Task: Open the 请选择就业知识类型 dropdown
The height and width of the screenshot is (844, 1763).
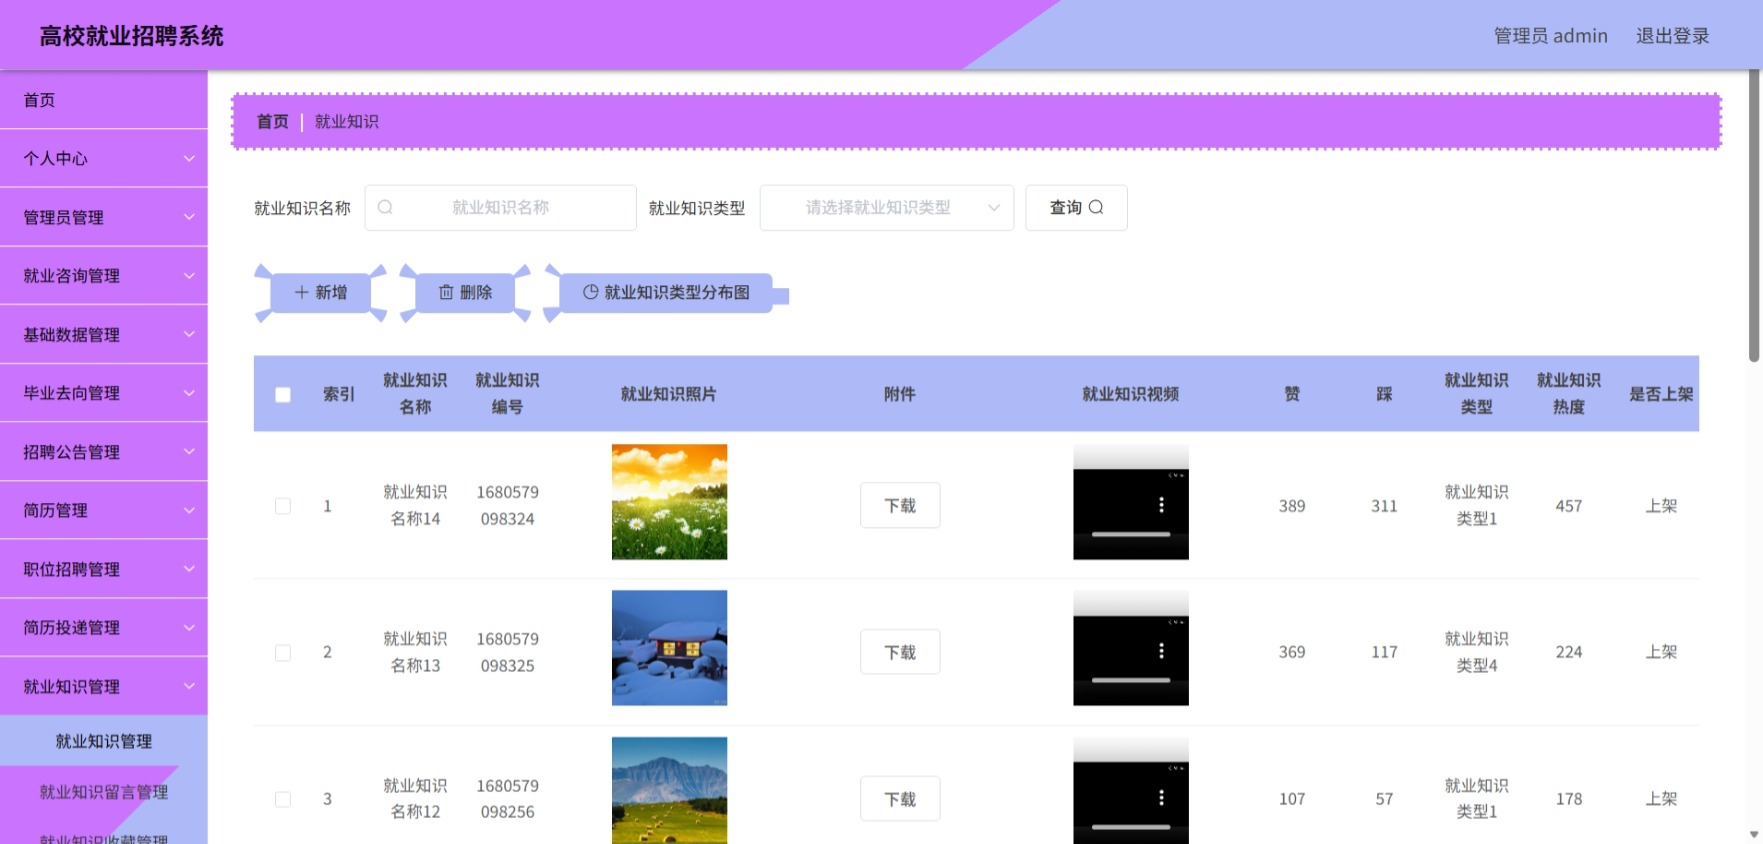Action: 887,207
